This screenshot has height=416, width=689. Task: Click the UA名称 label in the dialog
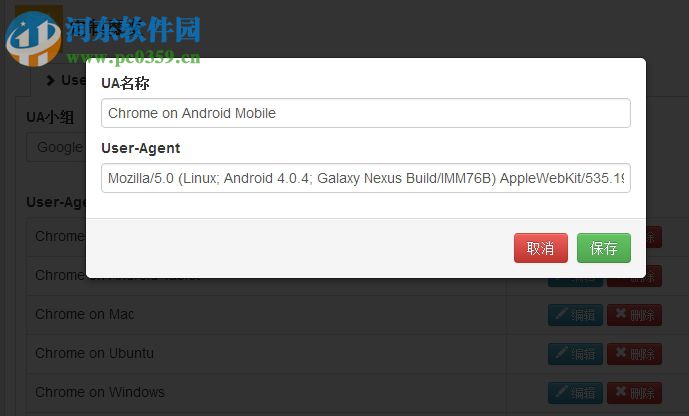click(x=125, y=83)
